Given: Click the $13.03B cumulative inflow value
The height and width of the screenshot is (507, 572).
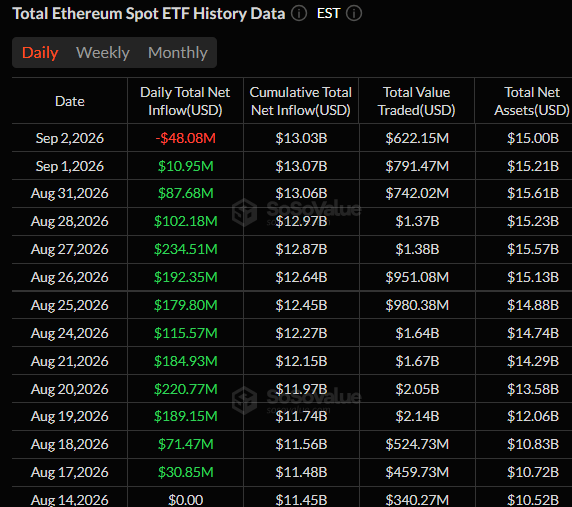Looking at the screenshot, I should pos(301,138).
